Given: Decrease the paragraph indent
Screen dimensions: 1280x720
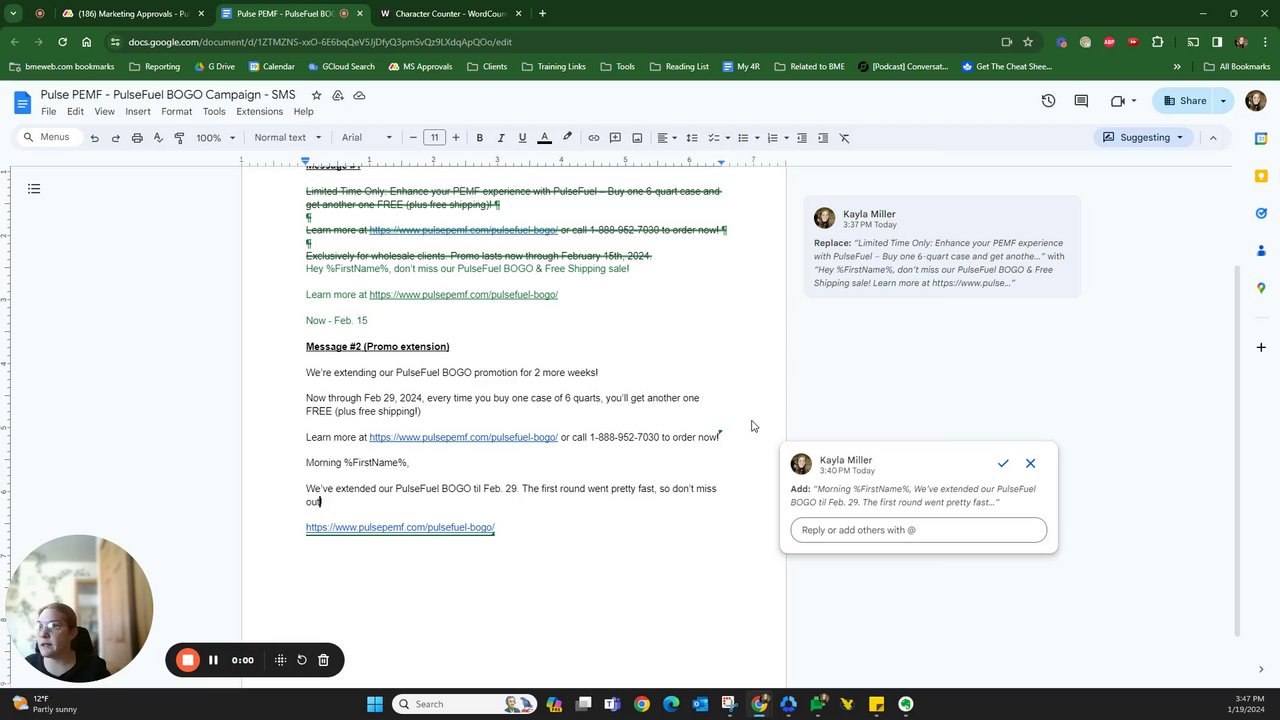Looking at the screenshot, I should pos(802,138).
